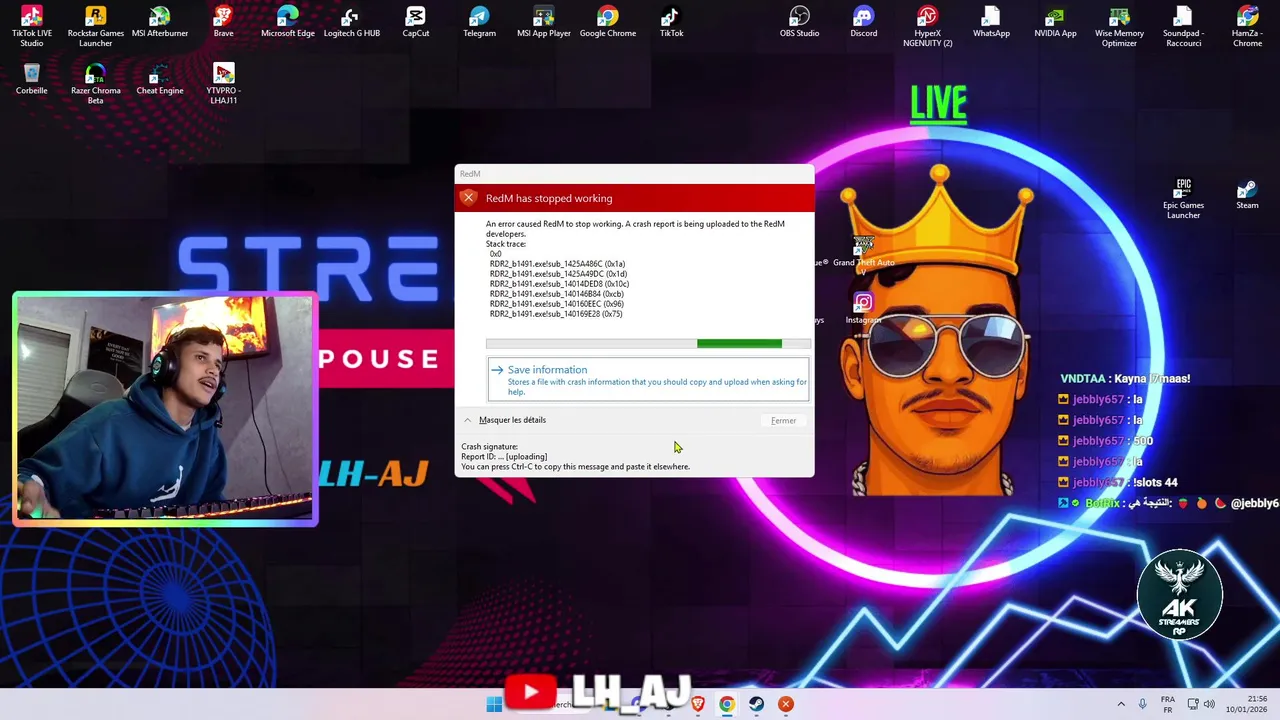Select the Brave desktop shortcut
Image resolution: width=1280 pixels, height=720 pixels.
pyautogui.click(x=224, y=22)
